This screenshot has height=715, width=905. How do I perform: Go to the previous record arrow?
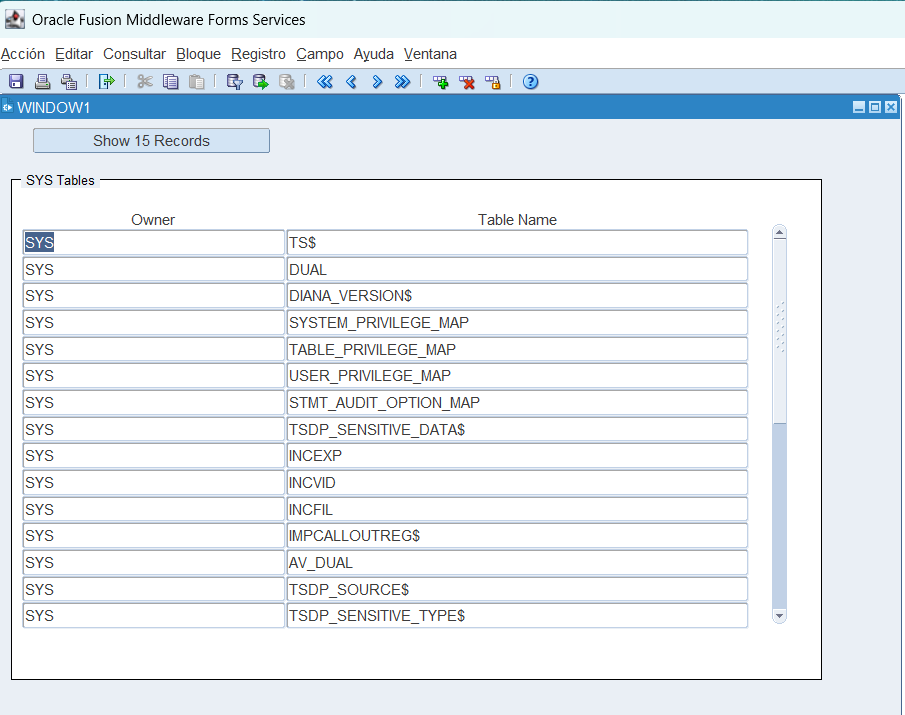coord(351,82)
